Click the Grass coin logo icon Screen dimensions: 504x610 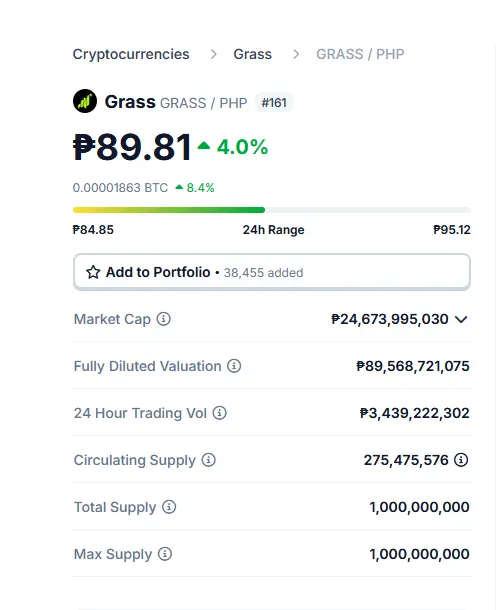pos(85,101)
